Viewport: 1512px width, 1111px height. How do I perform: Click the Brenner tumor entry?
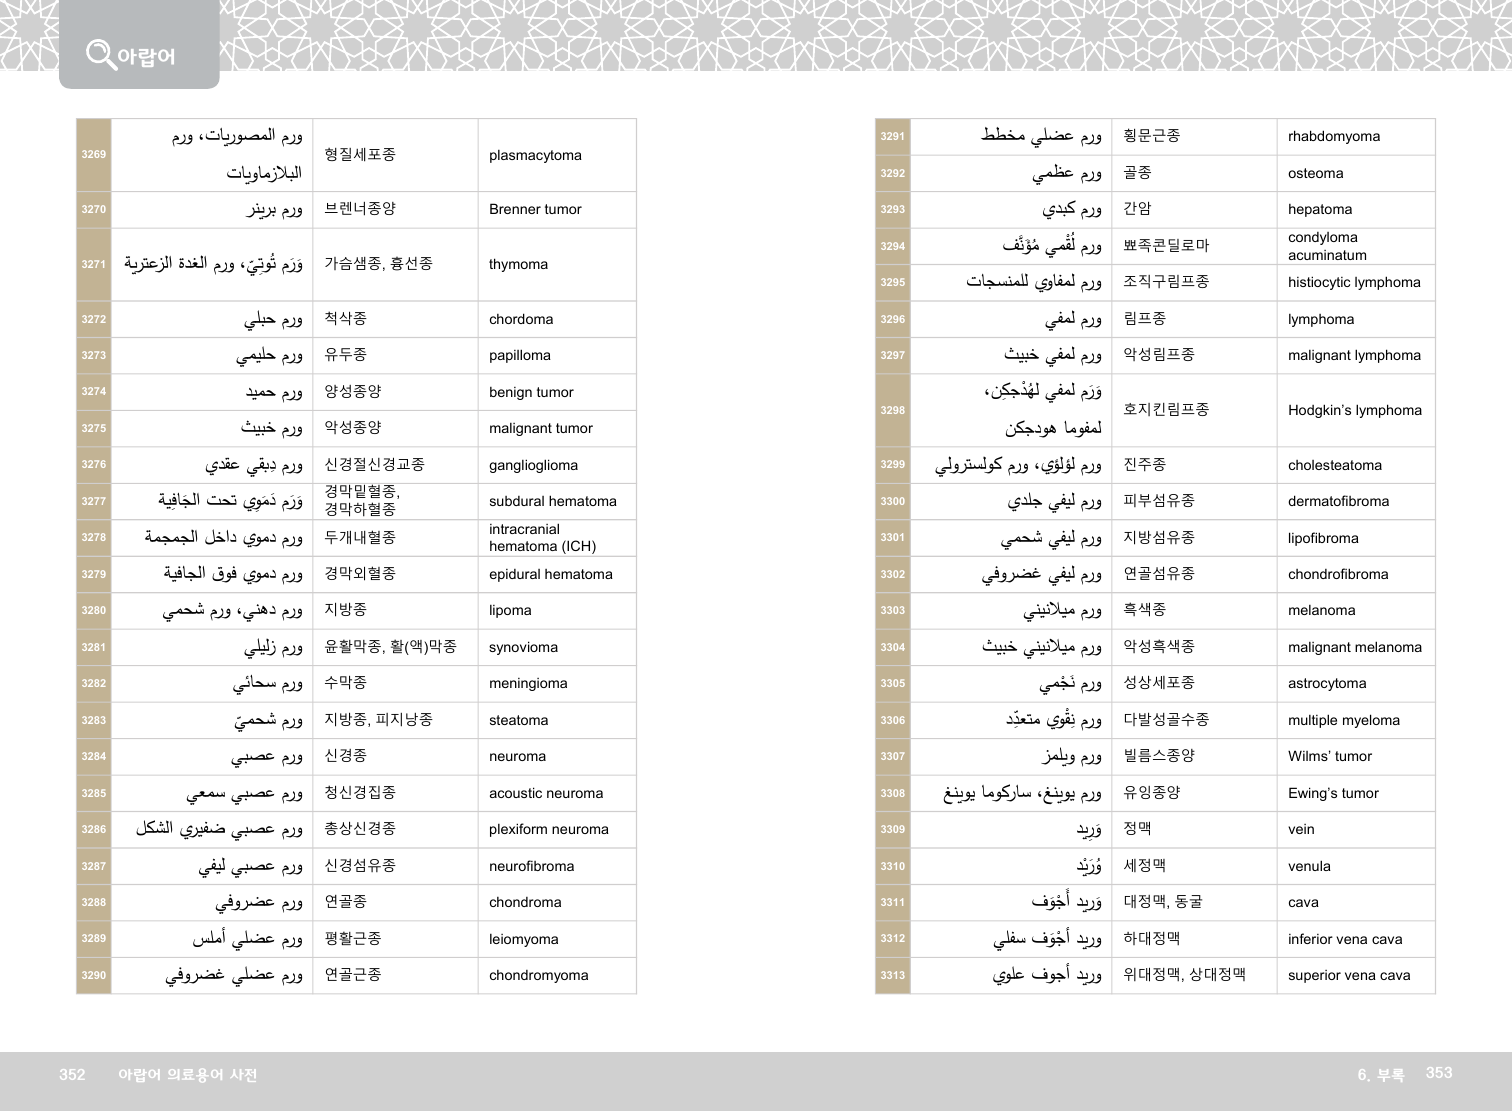click(x=535, y=210)
